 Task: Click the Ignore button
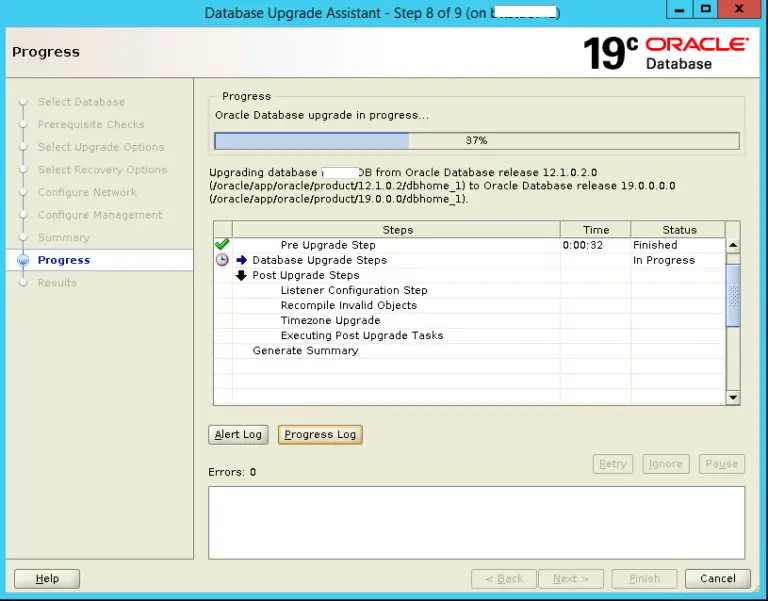point(666,464)
